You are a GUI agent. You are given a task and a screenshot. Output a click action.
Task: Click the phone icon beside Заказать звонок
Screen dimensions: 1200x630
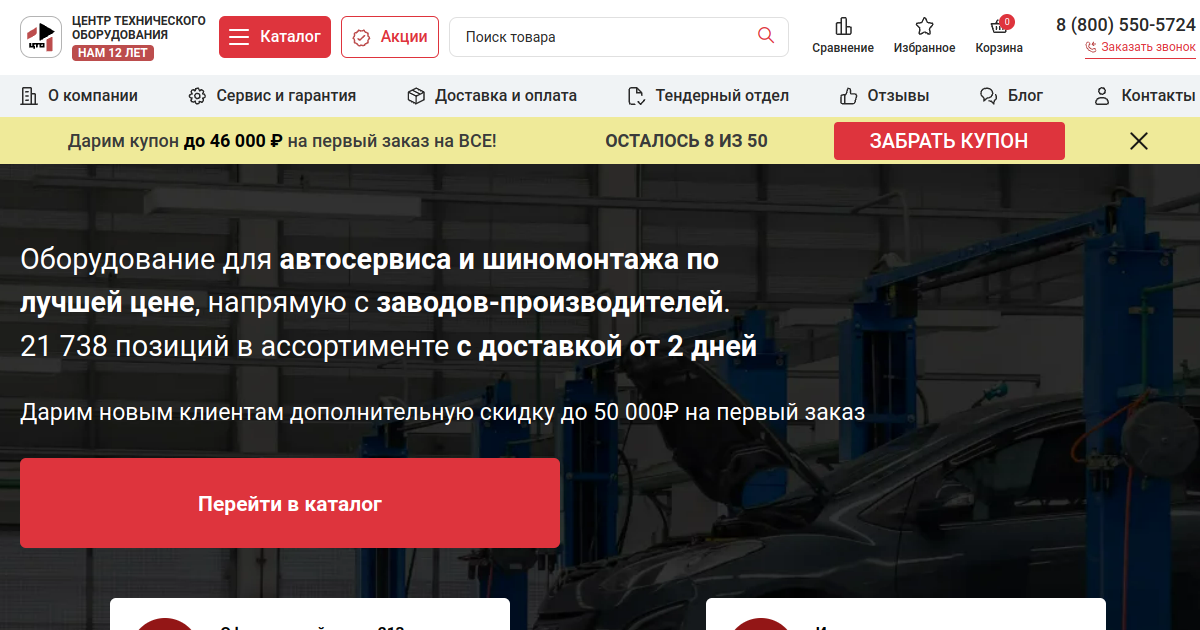(x=1091, y=47)
